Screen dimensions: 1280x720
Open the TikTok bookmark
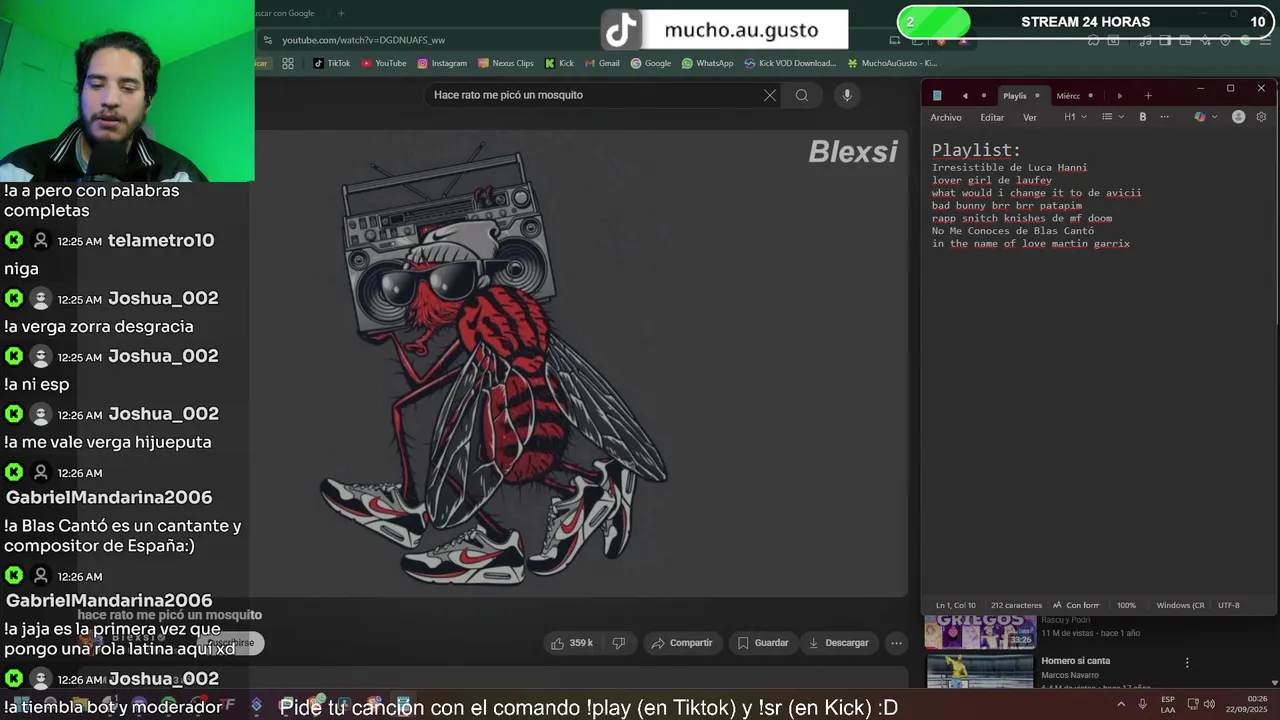pos(331,63)
